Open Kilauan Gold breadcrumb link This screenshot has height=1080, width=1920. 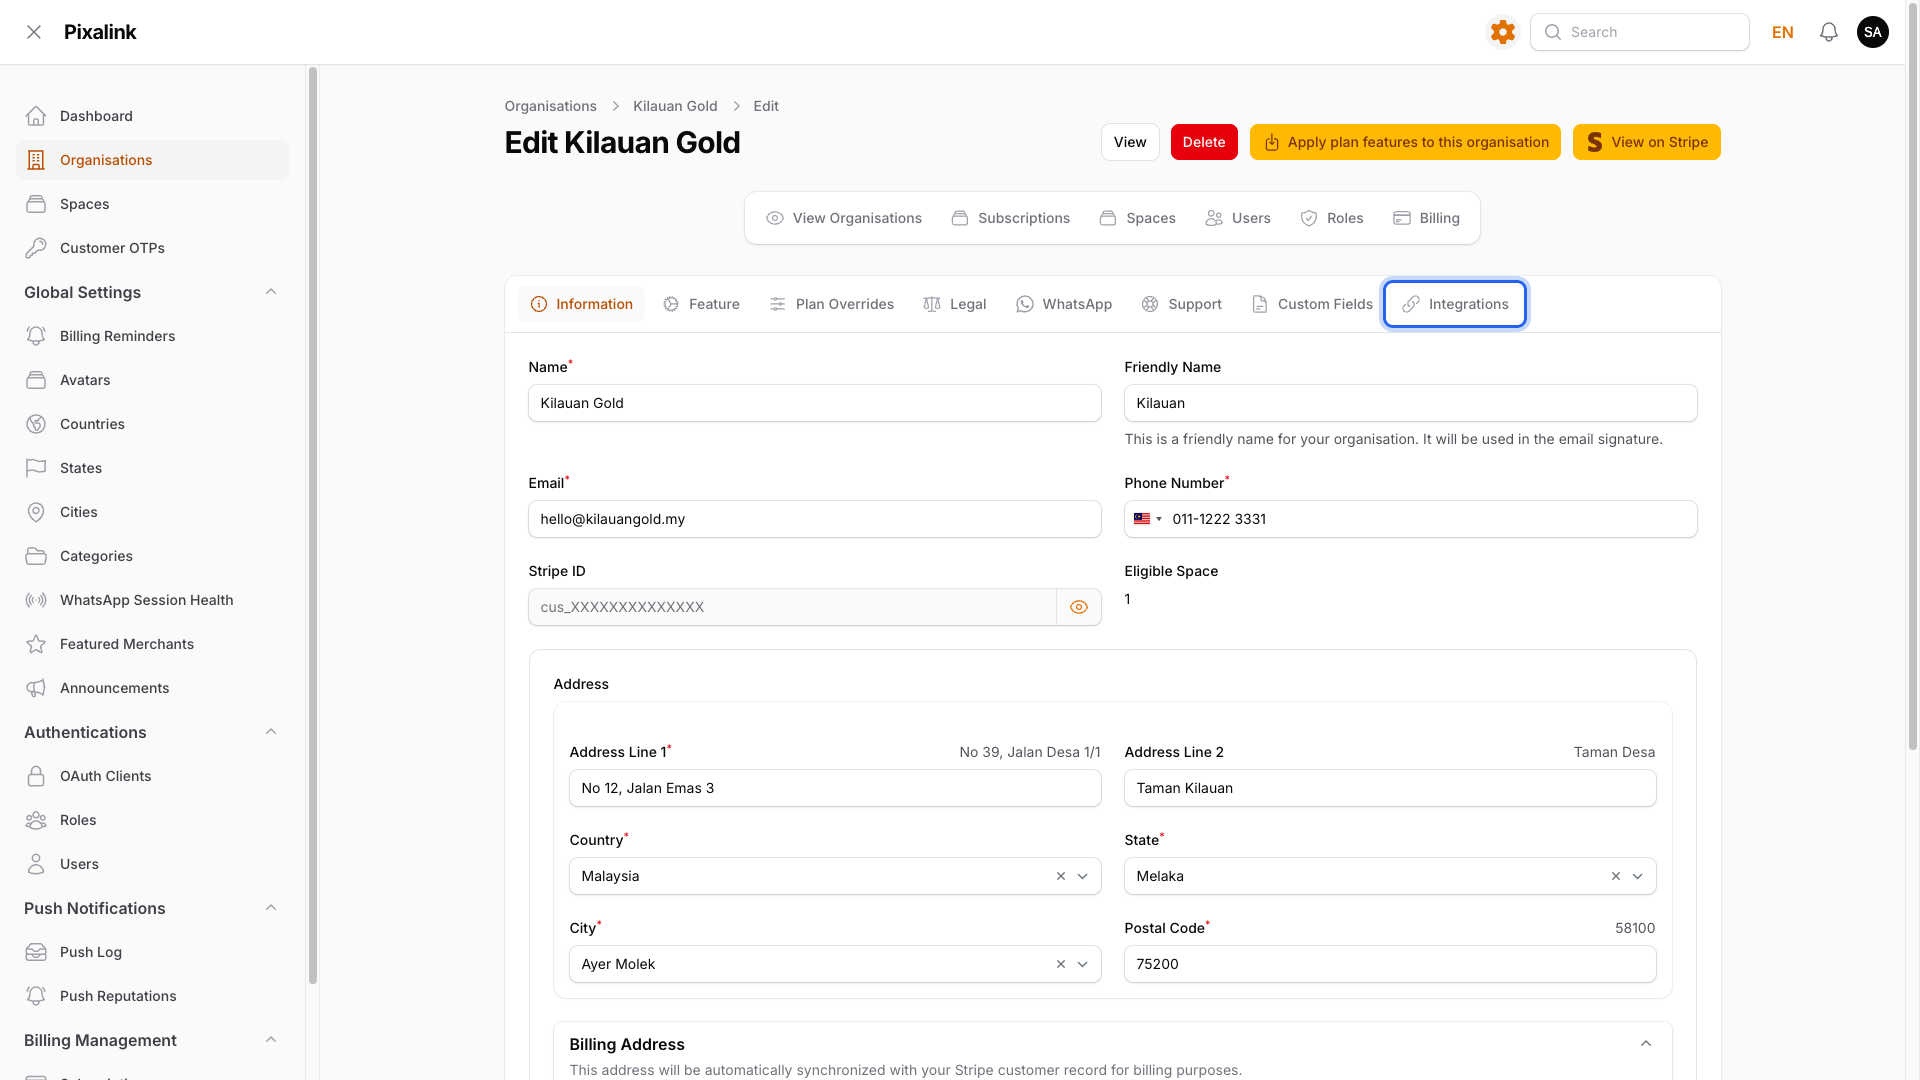(x=675, y=106)
